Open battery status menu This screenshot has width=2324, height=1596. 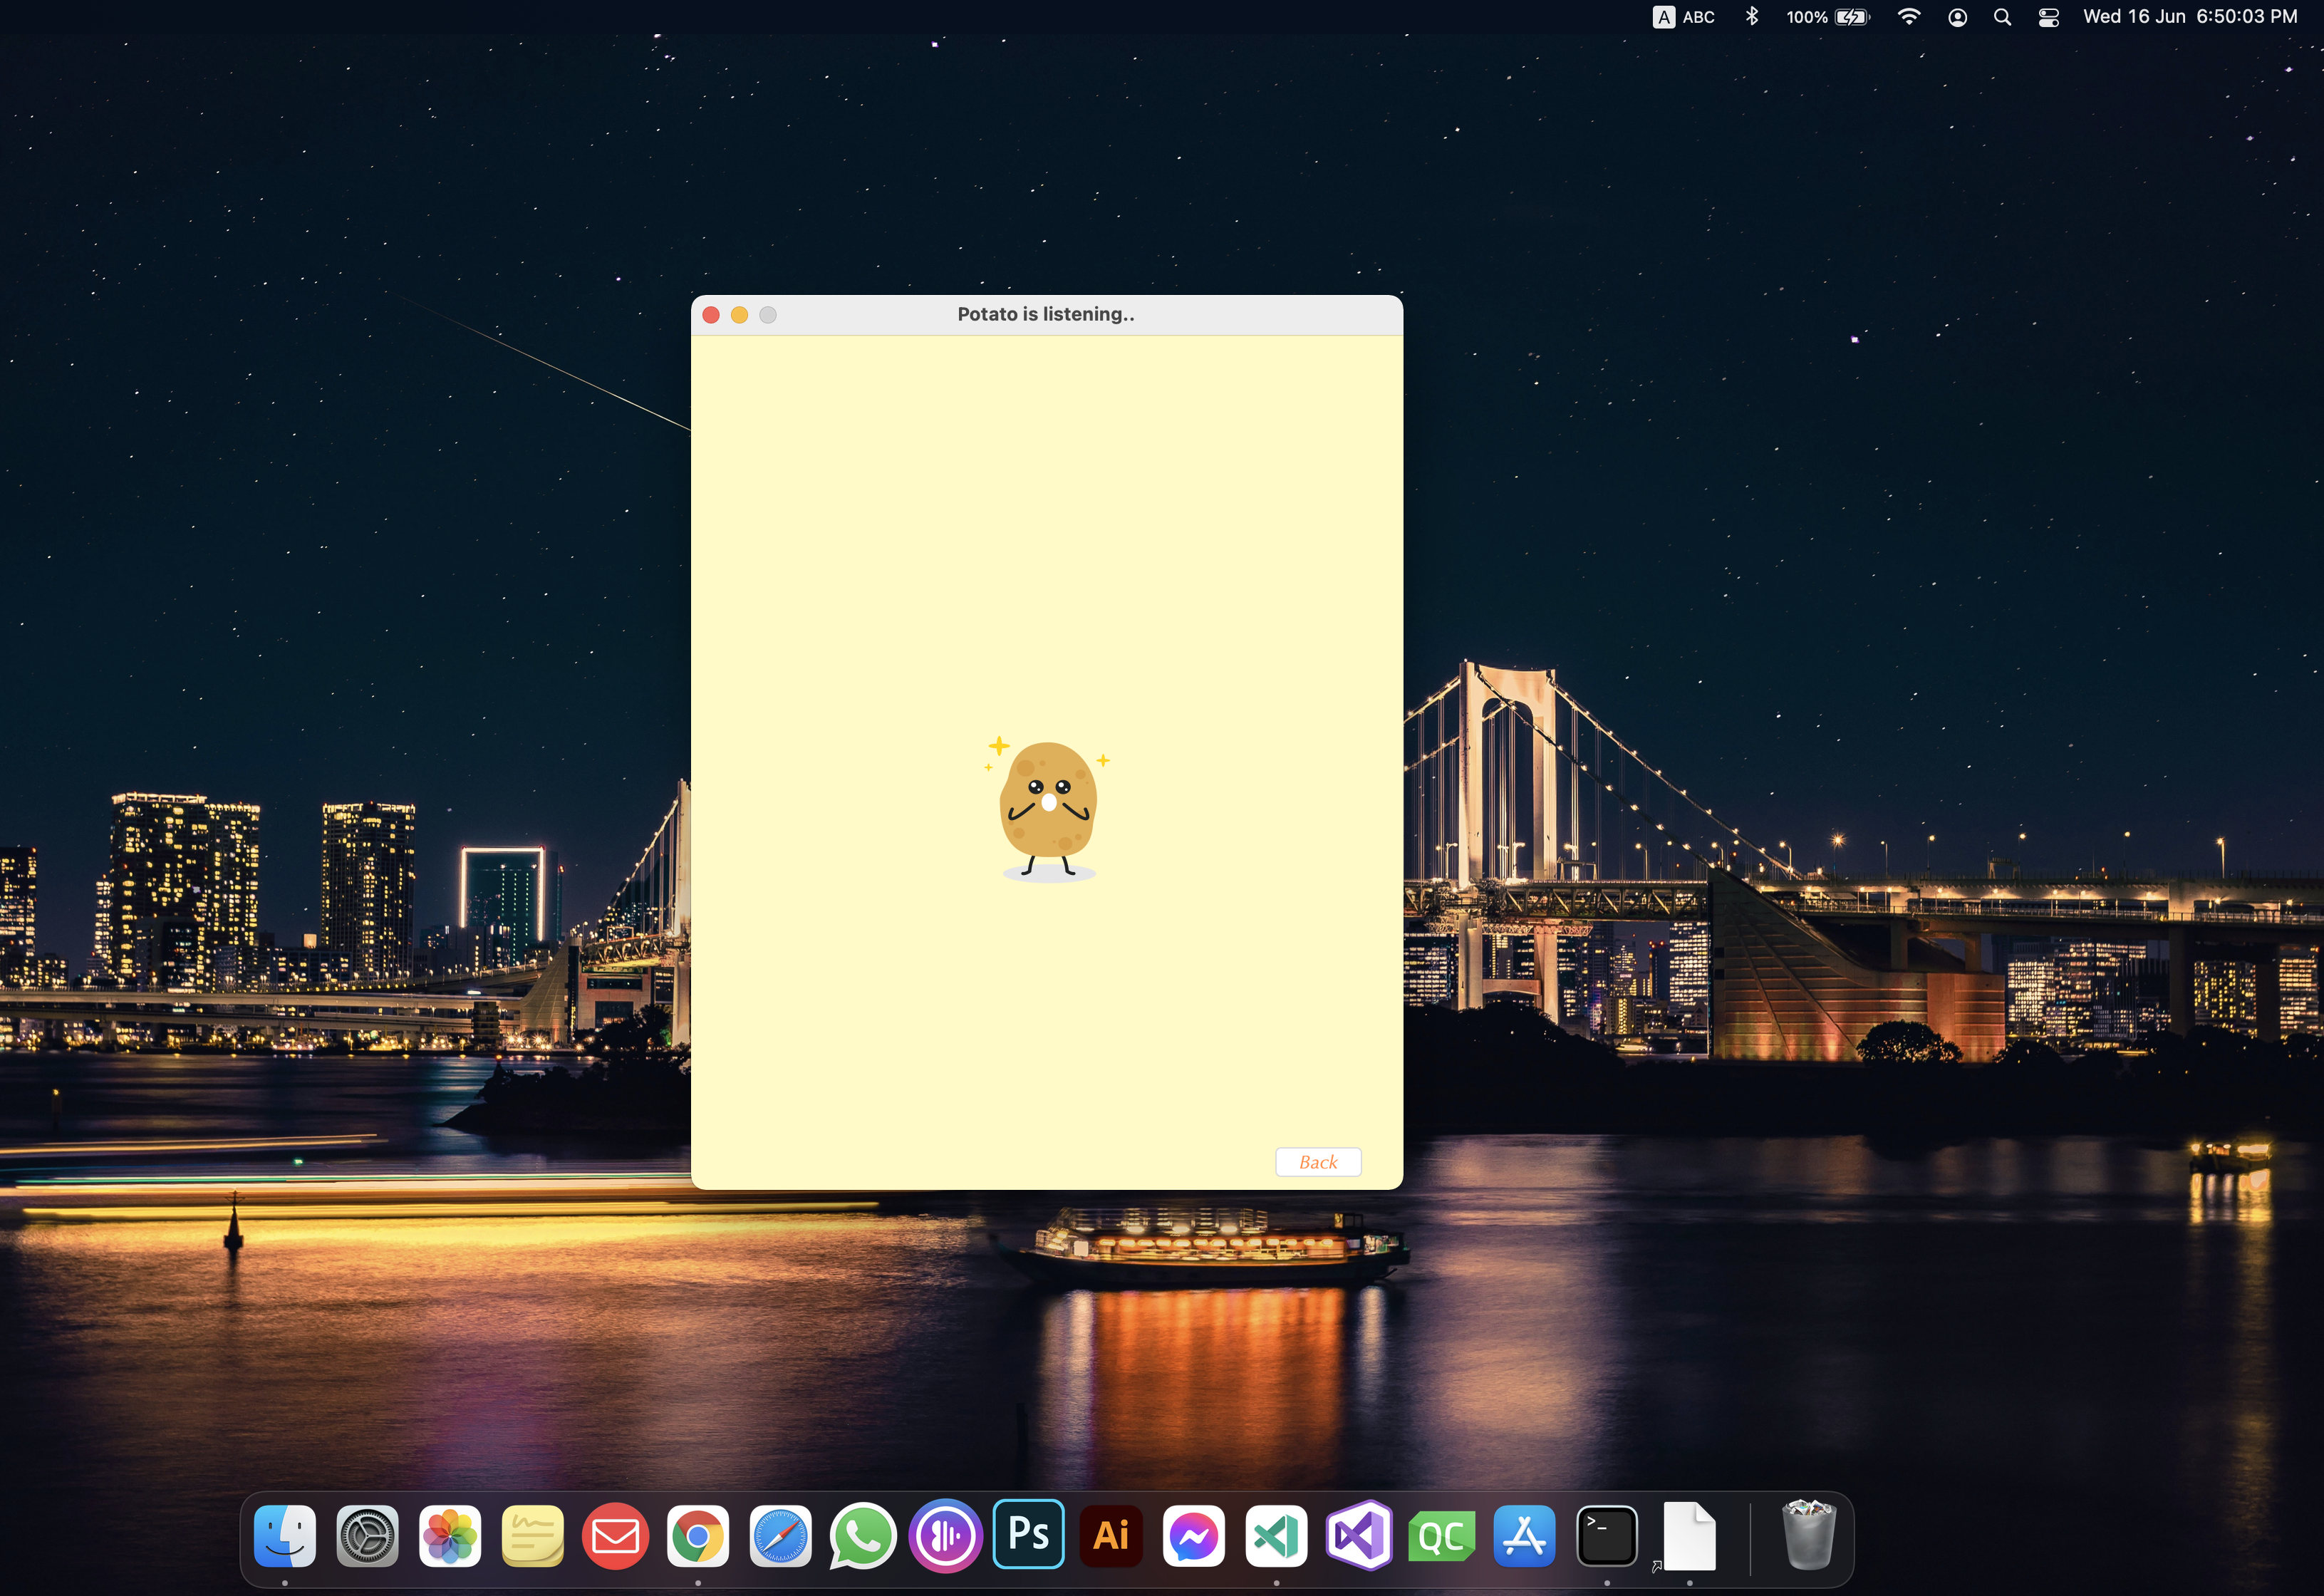[1828, 17]
